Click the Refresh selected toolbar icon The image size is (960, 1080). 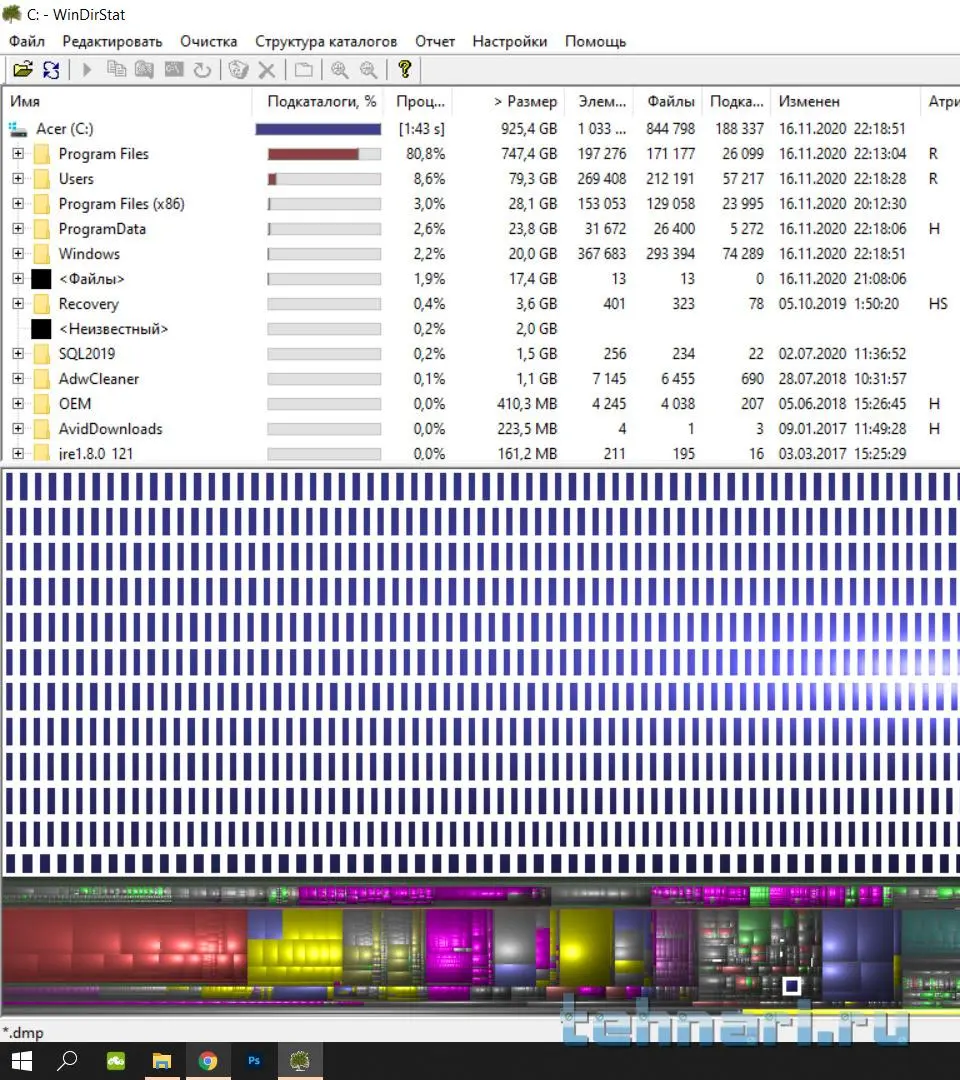(202, 70)
